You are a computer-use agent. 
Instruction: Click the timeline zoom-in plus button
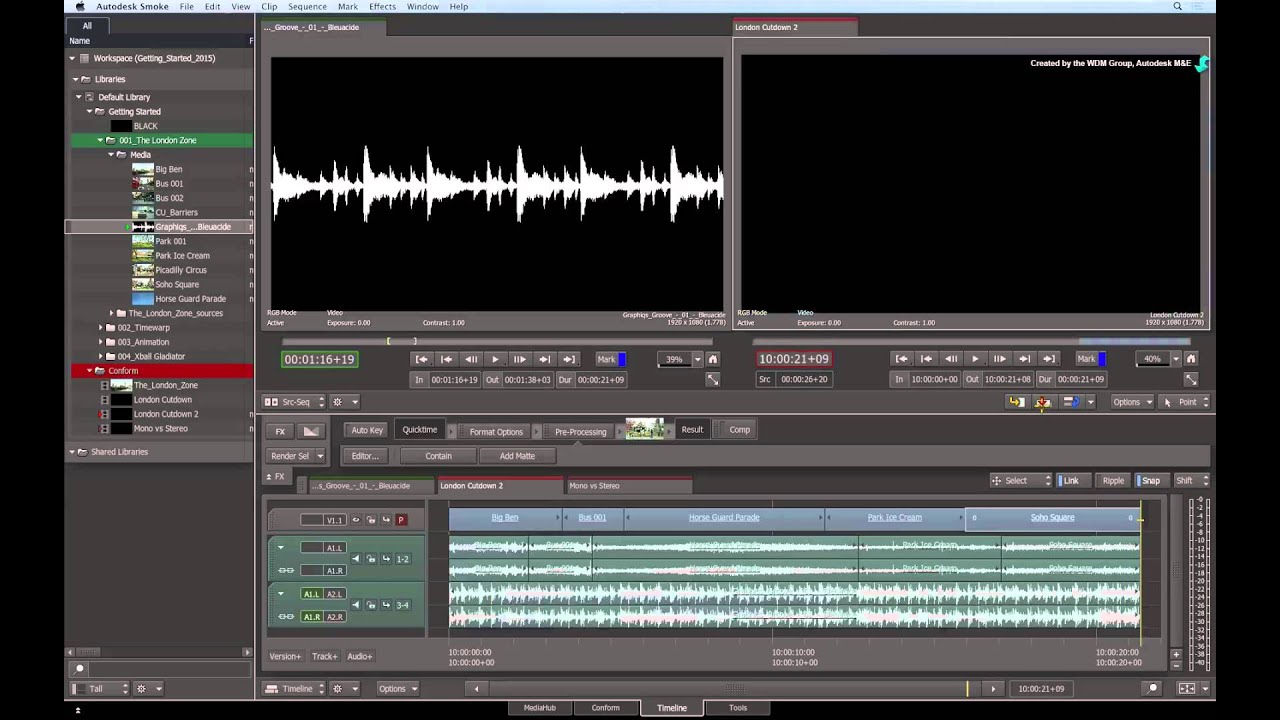click(1176, 654)
